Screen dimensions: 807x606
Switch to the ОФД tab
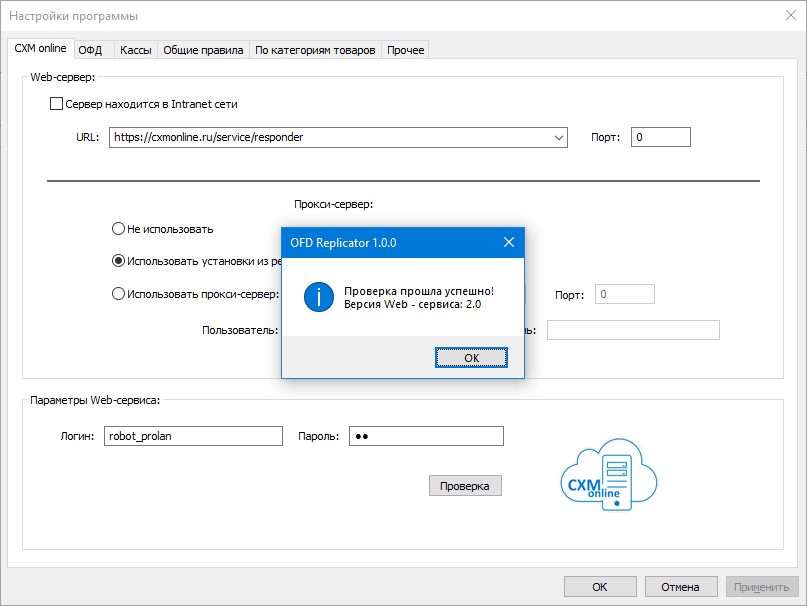[x=91, y=50]
